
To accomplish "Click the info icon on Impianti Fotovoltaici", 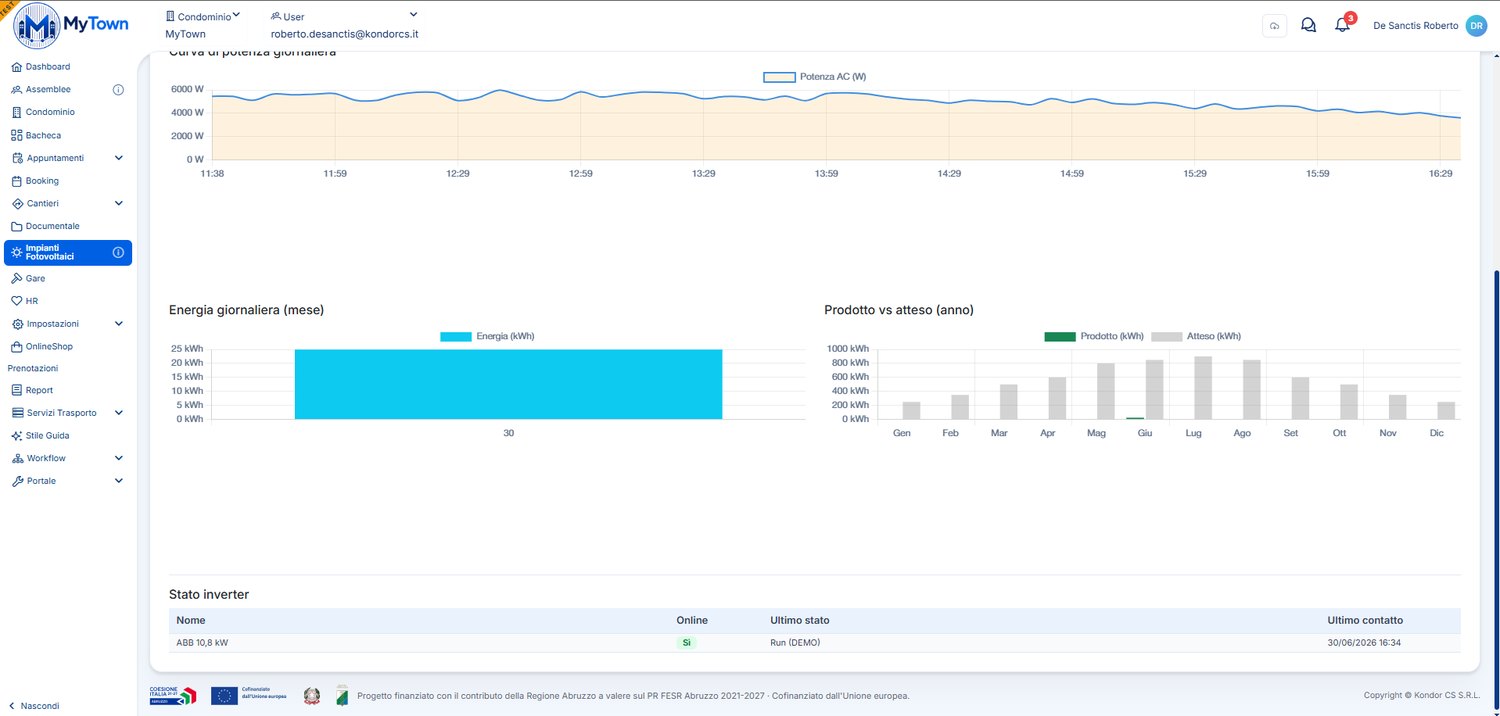I will [x=118, y=253].
